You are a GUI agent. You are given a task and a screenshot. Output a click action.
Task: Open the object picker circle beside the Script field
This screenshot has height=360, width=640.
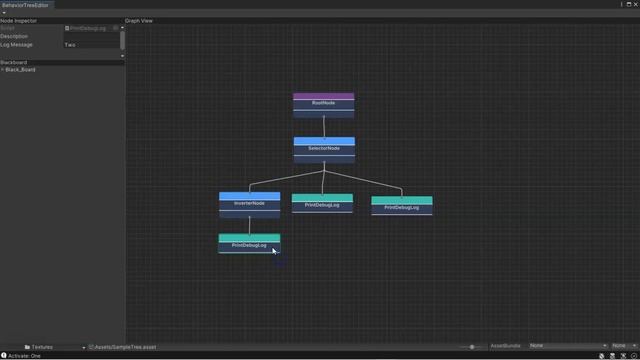pos(116,28)
